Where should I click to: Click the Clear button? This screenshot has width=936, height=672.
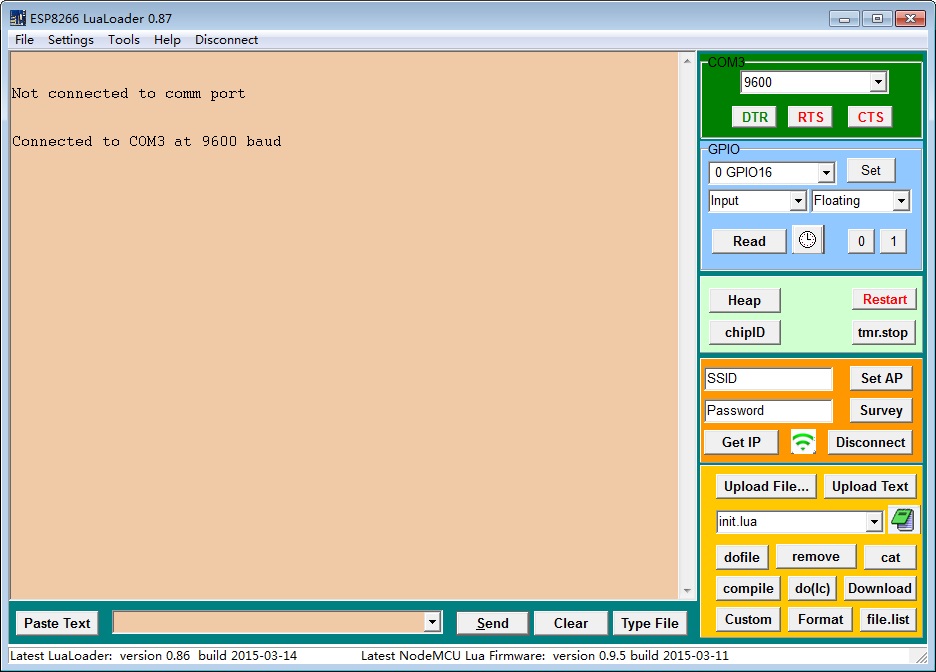coord(570,623)
